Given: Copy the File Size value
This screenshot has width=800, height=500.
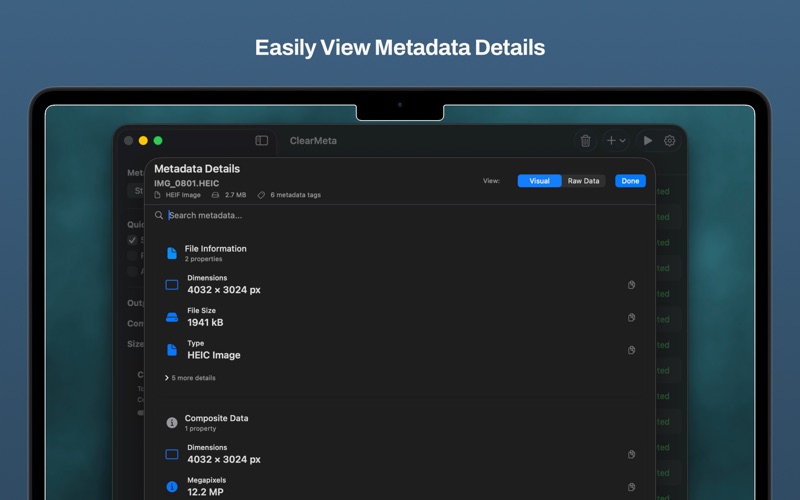Looking at the screenshot, I should [631, 317].
